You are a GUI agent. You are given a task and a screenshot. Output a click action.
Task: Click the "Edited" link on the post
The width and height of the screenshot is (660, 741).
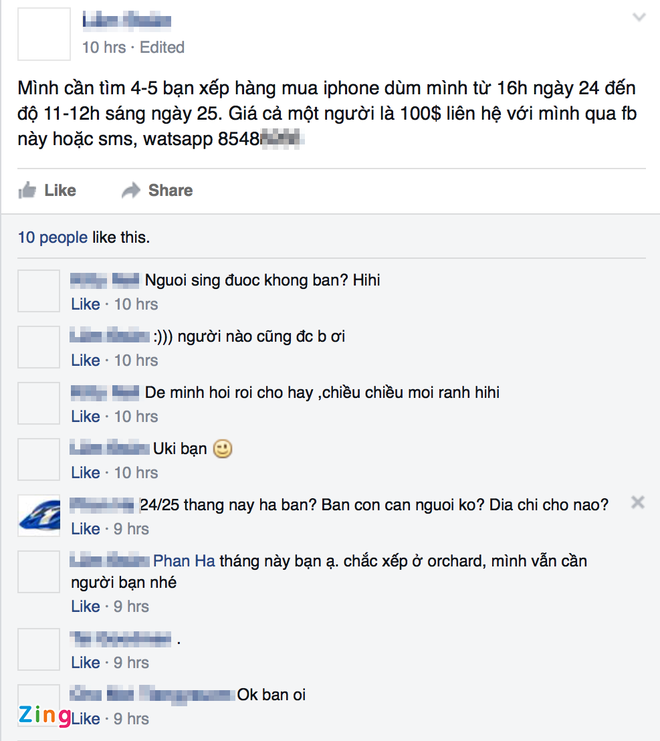tap(162, 47)
